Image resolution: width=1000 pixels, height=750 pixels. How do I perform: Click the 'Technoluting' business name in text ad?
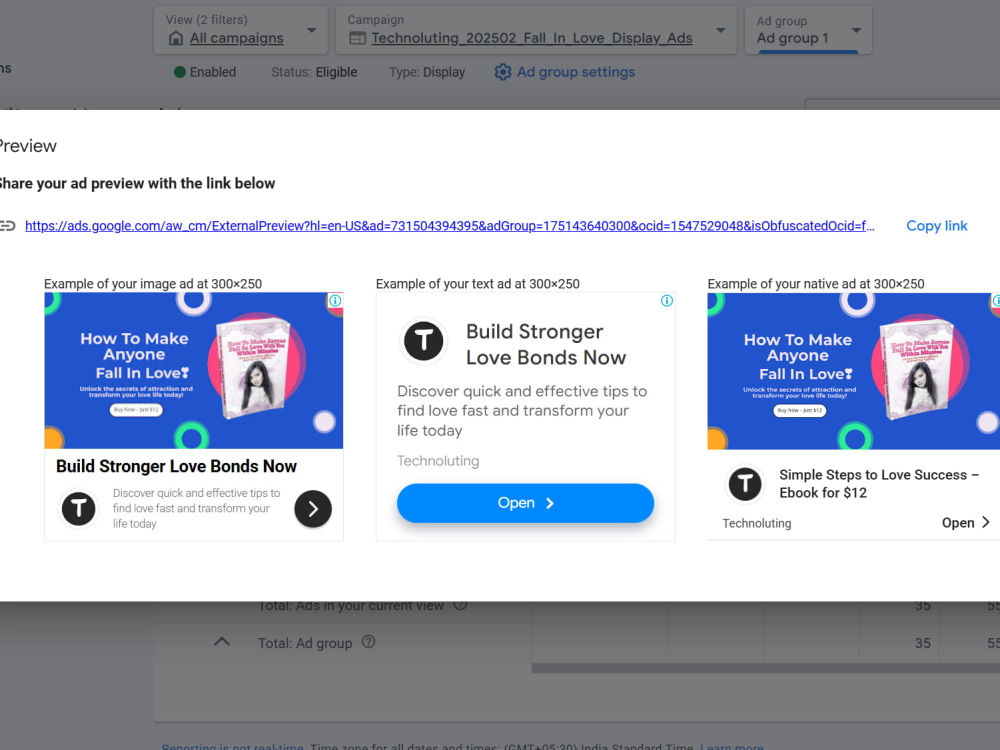pyautogui.click(x=438, y=461)
